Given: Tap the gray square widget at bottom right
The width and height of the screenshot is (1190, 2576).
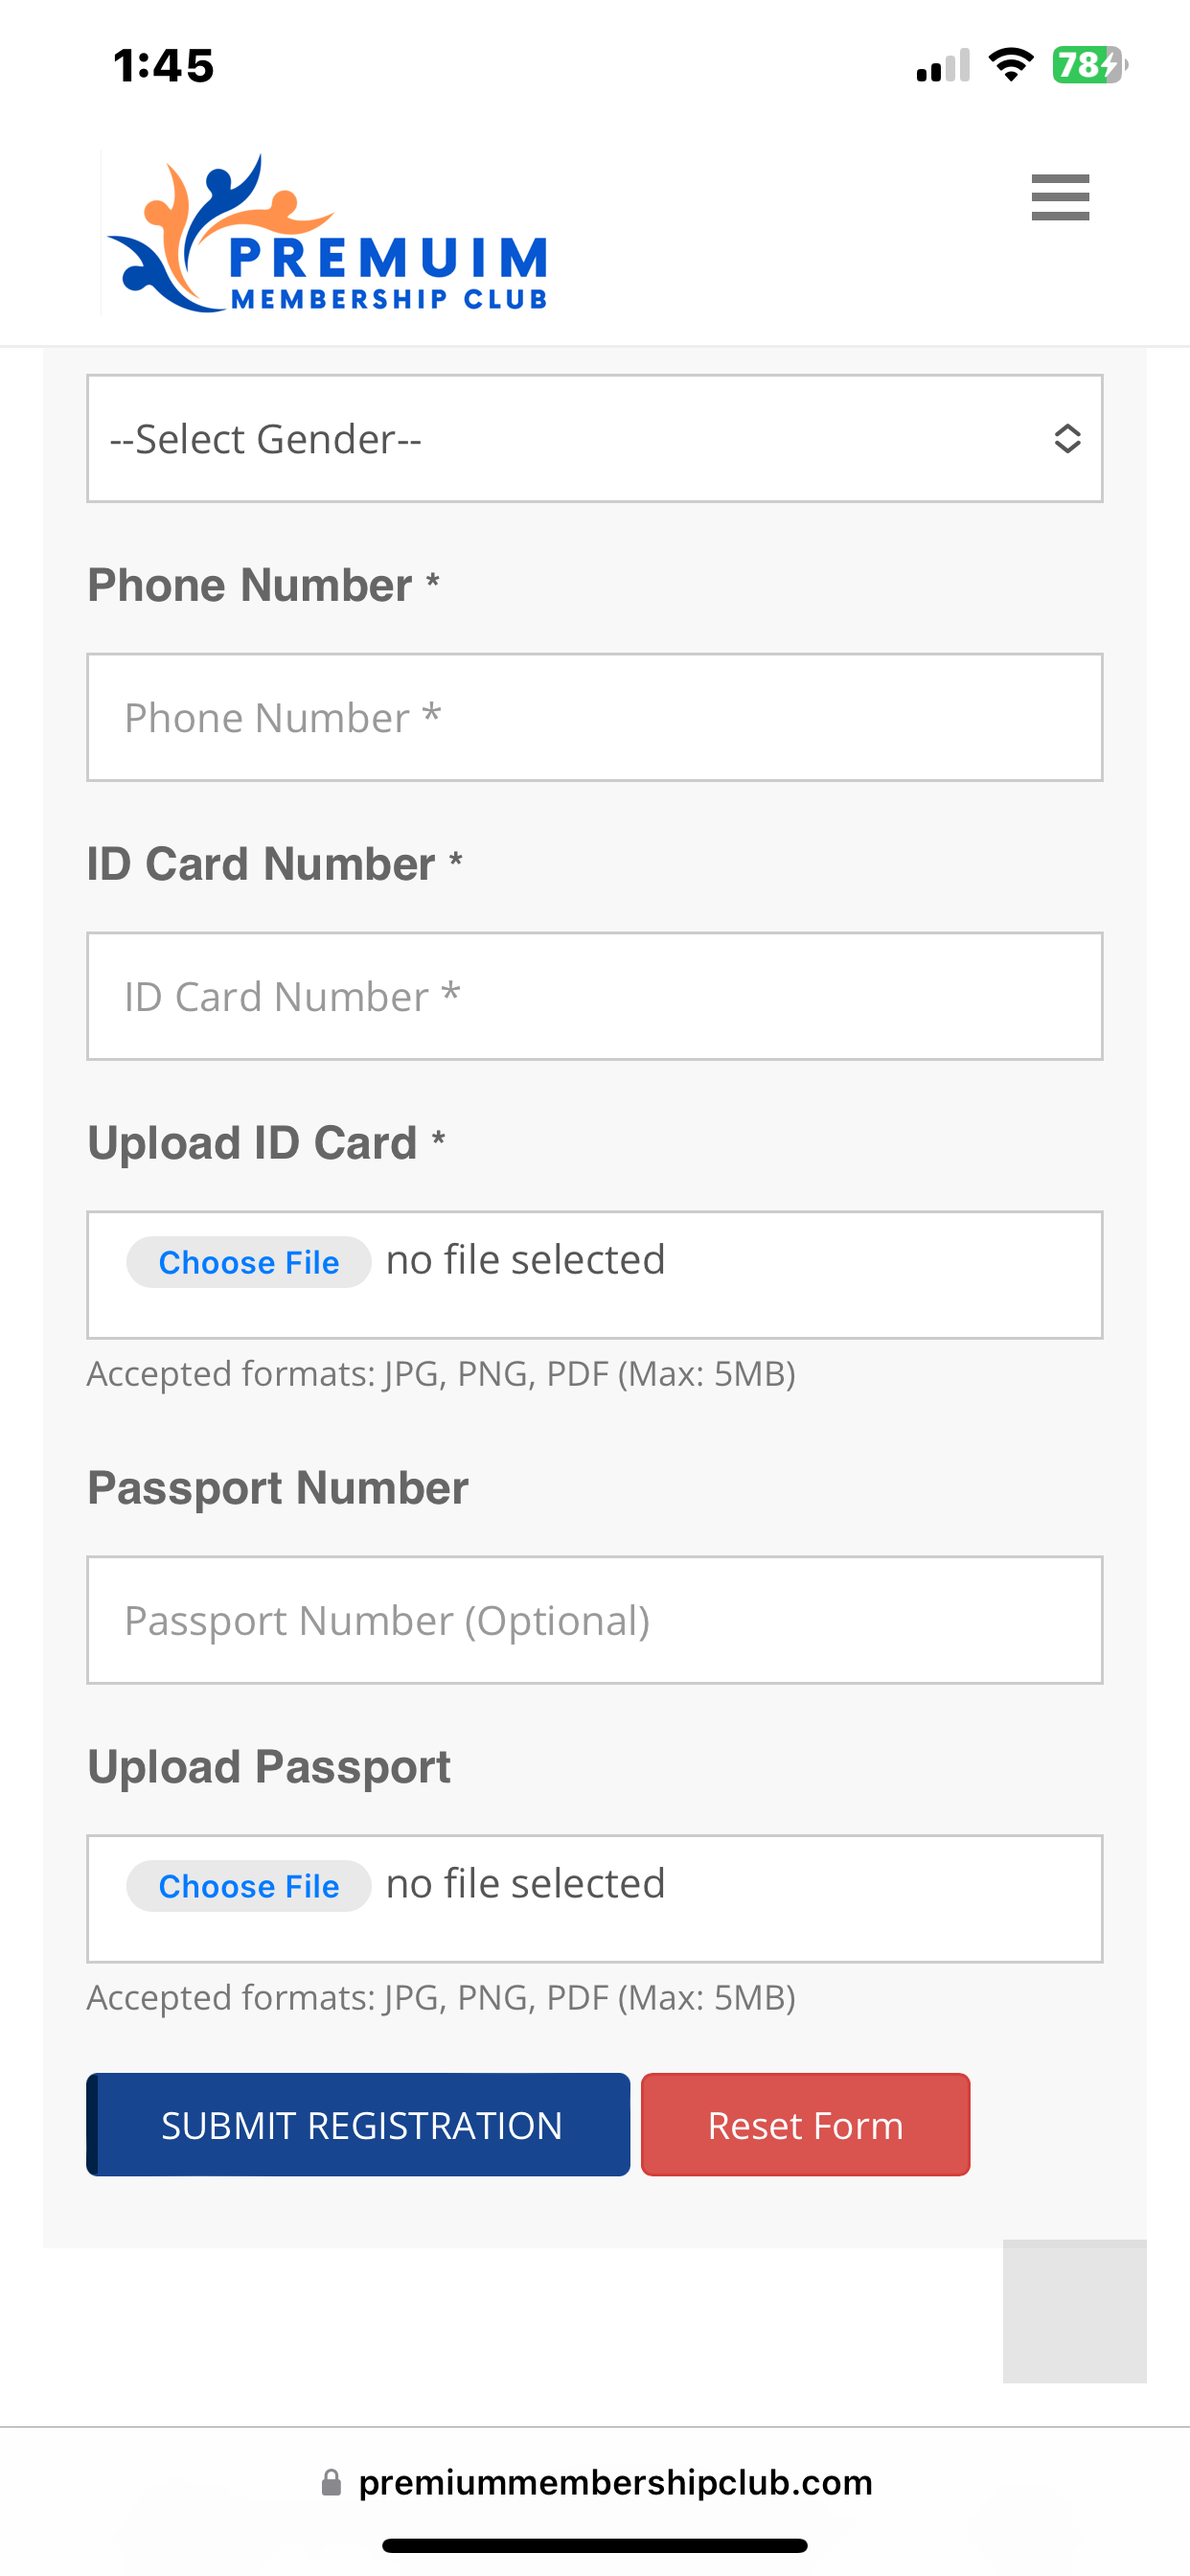Looking at the screenshot, I should tap(1075, 2311).
